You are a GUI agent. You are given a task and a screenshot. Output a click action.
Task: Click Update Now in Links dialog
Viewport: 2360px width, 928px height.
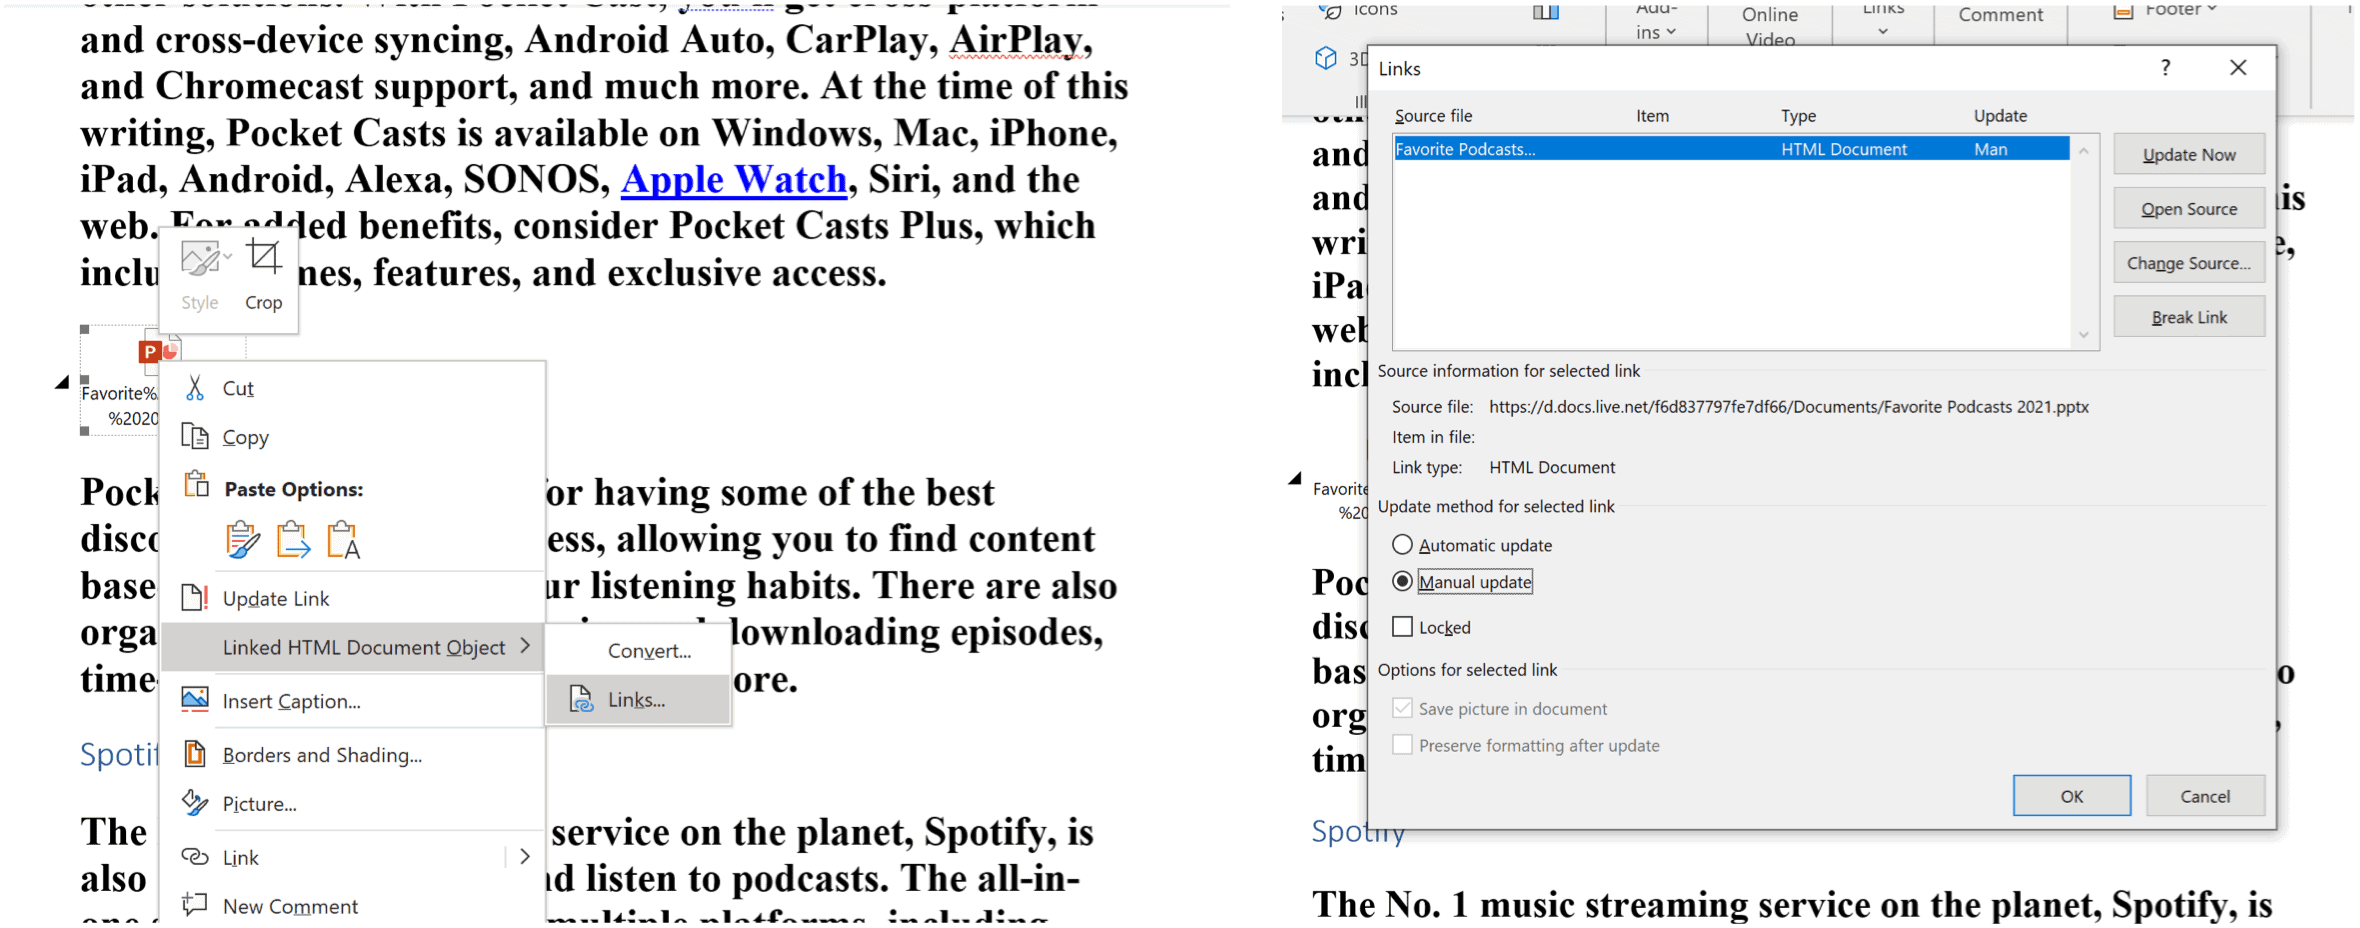click(x=2189, y=155)
